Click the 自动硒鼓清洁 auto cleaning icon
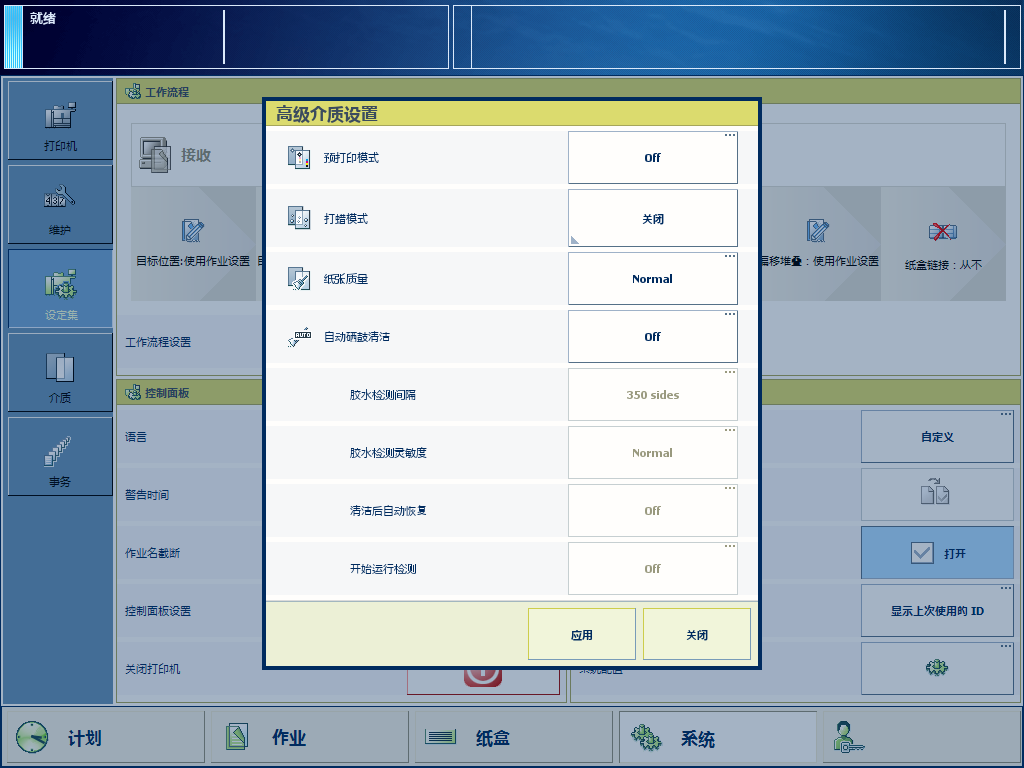Image resolution: width=1024 pixels, height=768 pixels. 299,337
